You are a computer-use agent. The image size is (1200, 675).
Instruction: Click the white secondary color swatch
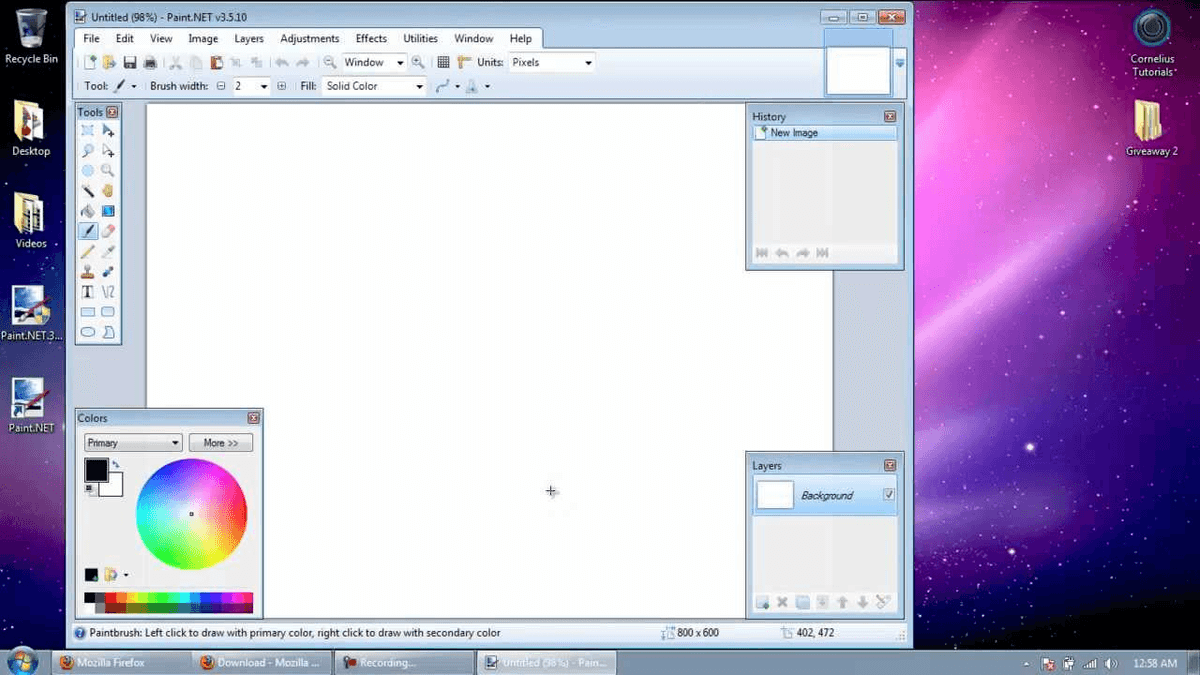point(112,486)
